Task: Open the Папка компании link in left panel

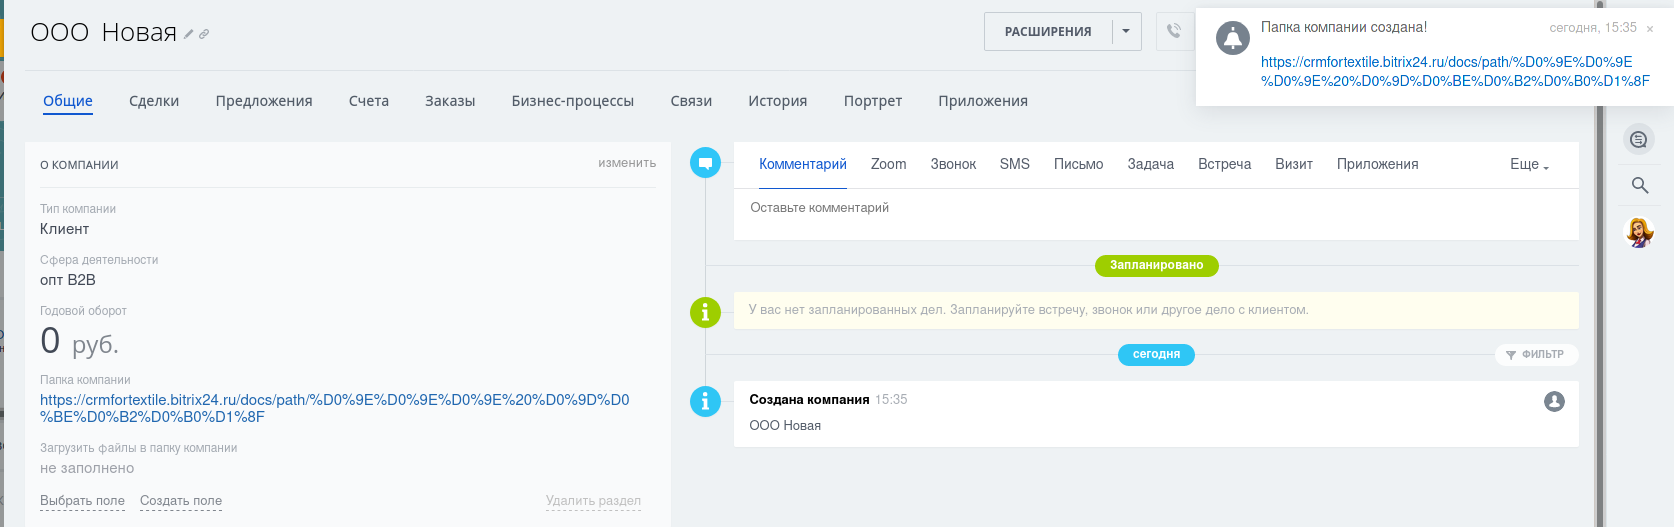Action: click(334, 407)
